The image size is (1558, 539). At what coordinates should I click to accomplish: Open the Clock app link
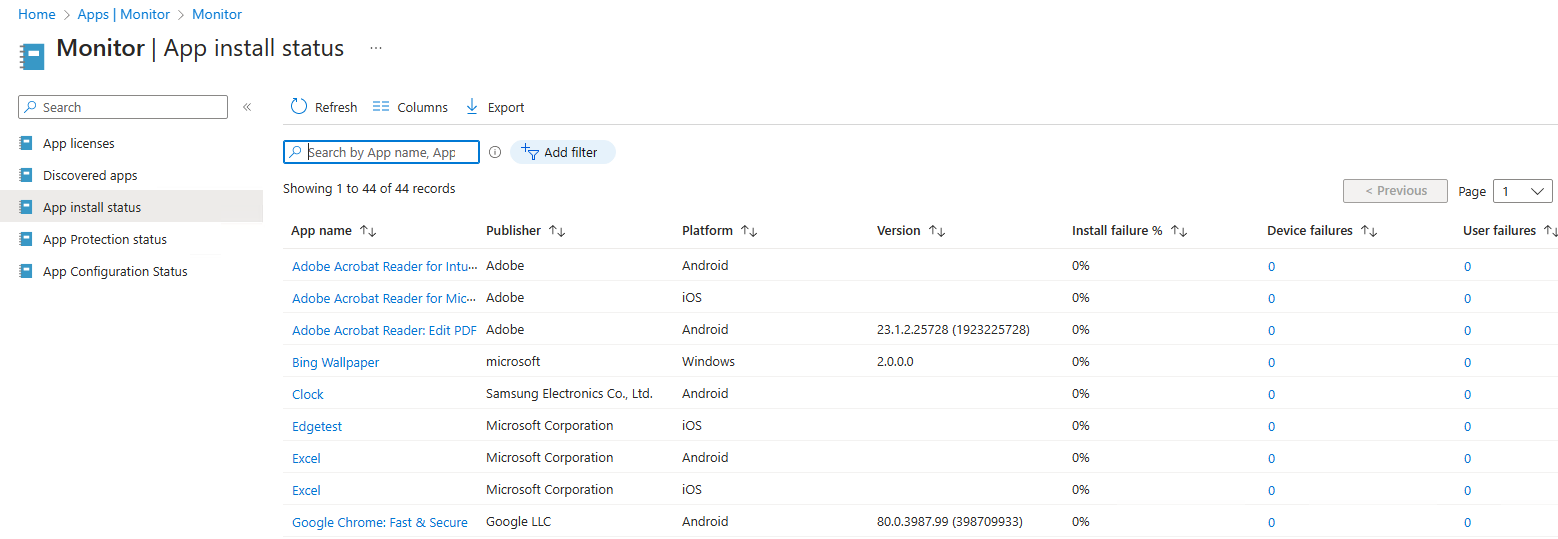coord(308,394)
